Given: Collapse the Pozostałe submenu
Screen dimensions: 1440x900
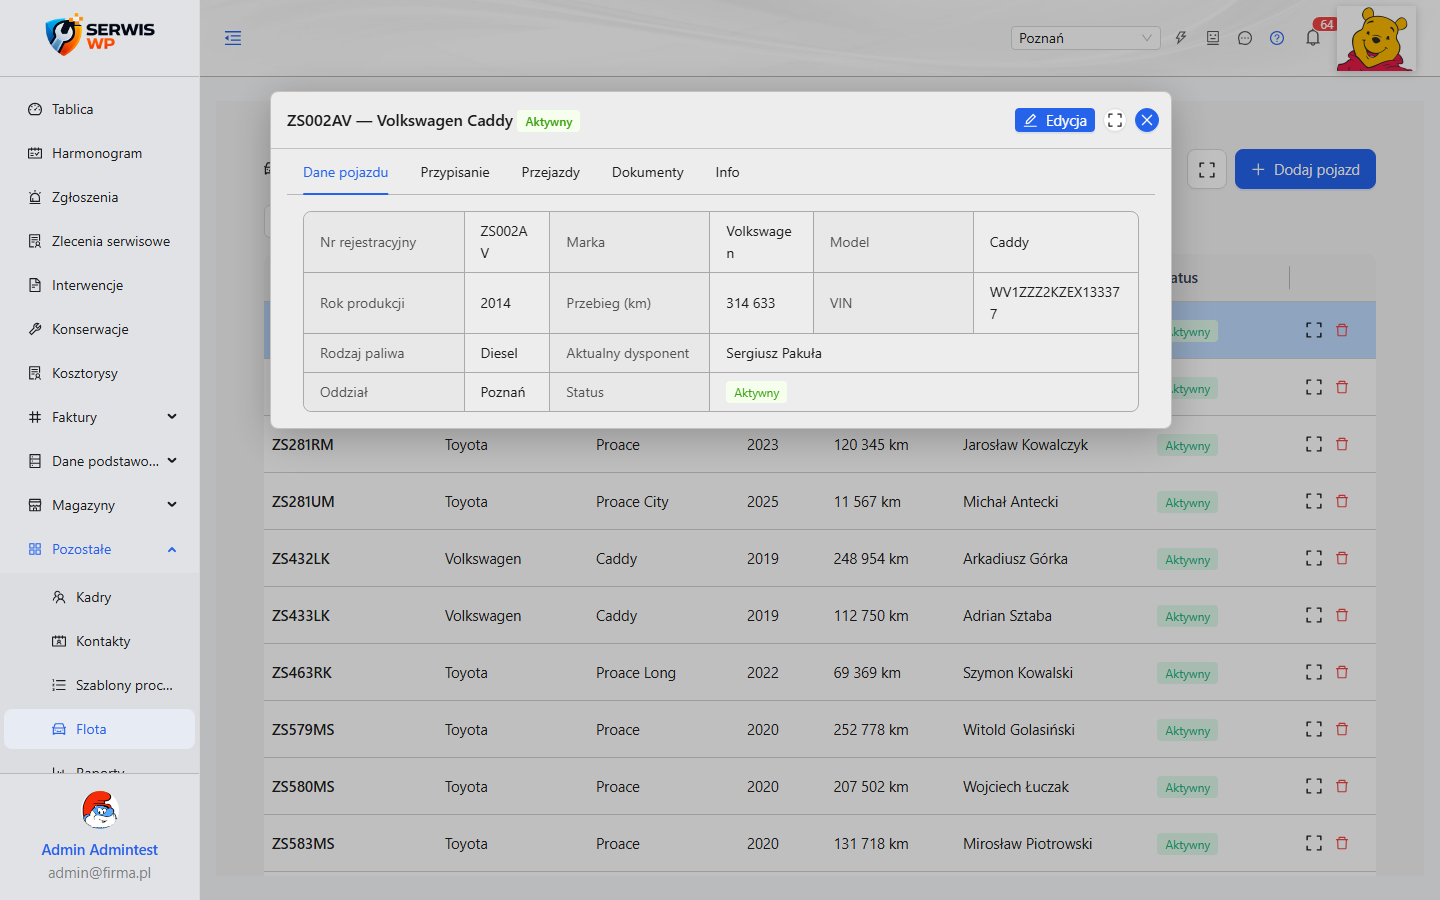Looking at the screenshot, I should 100,549.
